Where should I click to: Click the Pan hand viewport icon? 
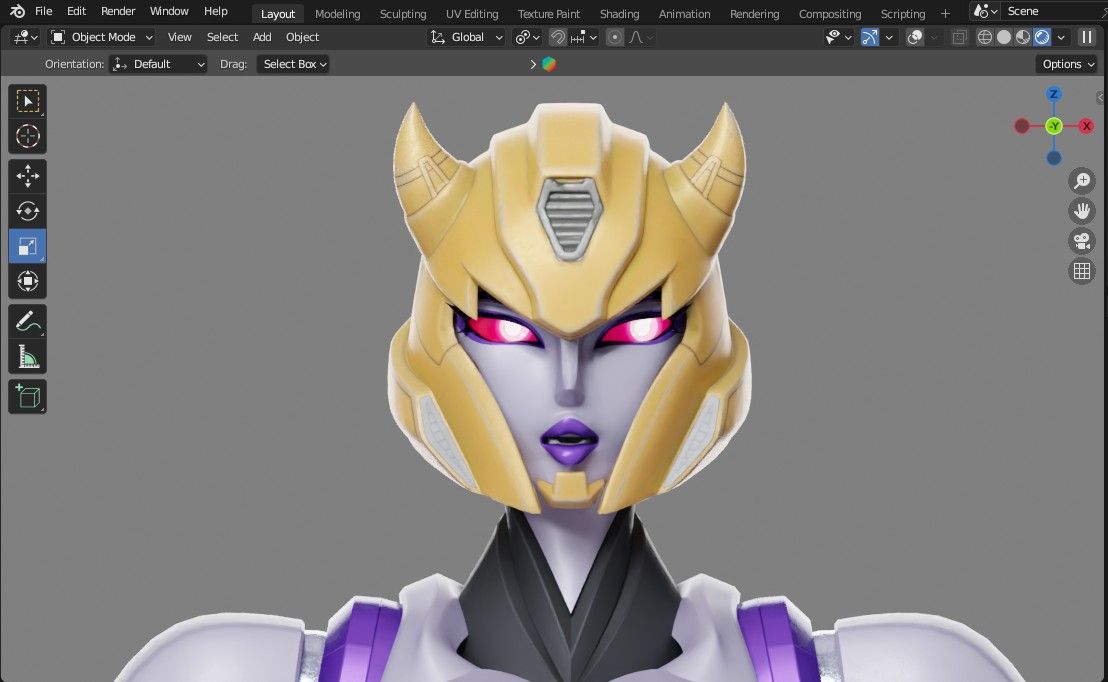[1081, 211]
